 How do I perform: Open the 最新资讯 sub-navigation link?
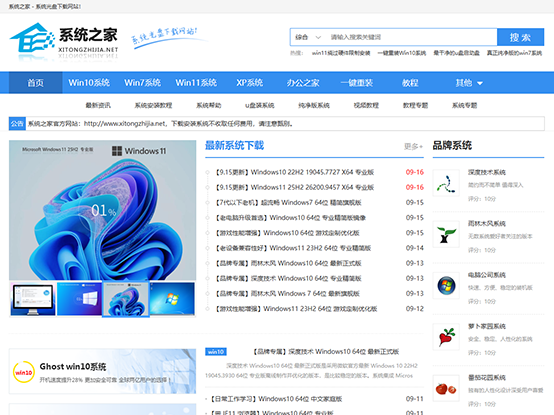coord(98,105)
